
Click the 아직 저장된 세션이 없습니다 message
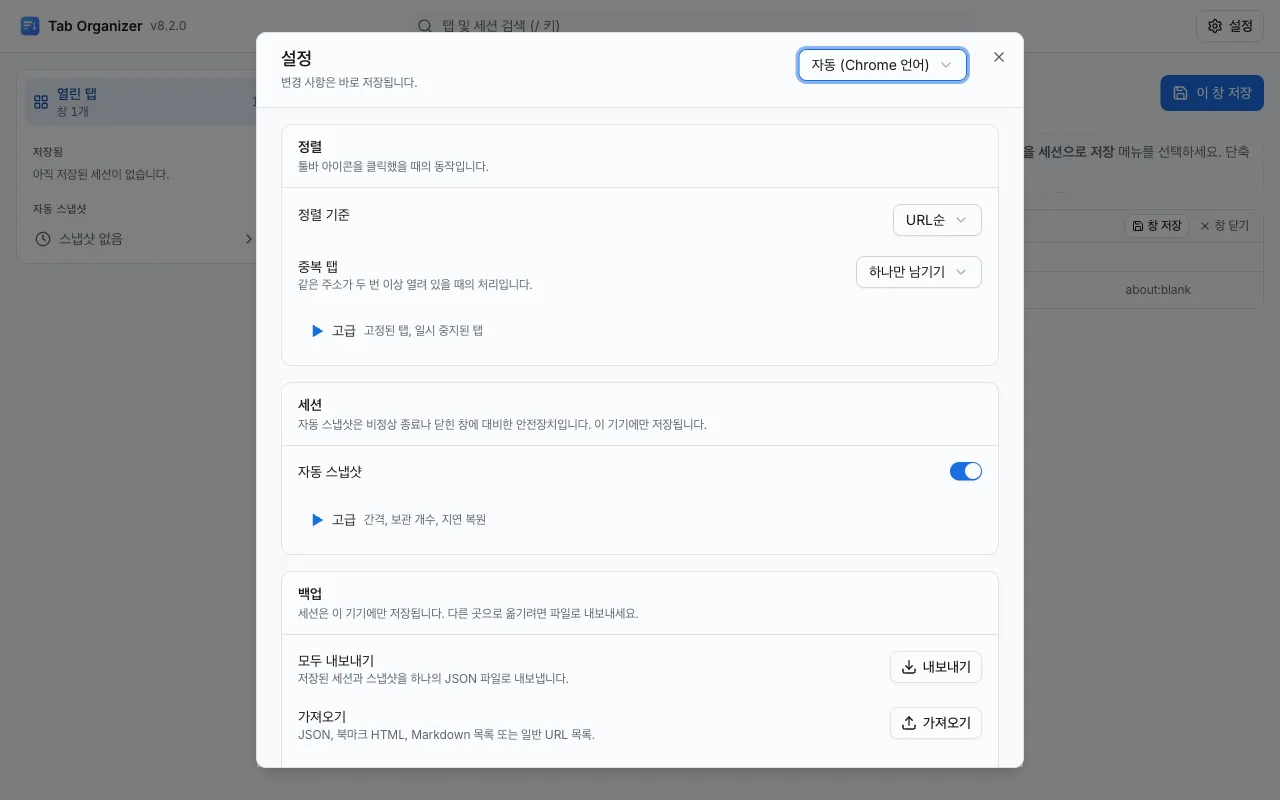[x=101, y=174]
